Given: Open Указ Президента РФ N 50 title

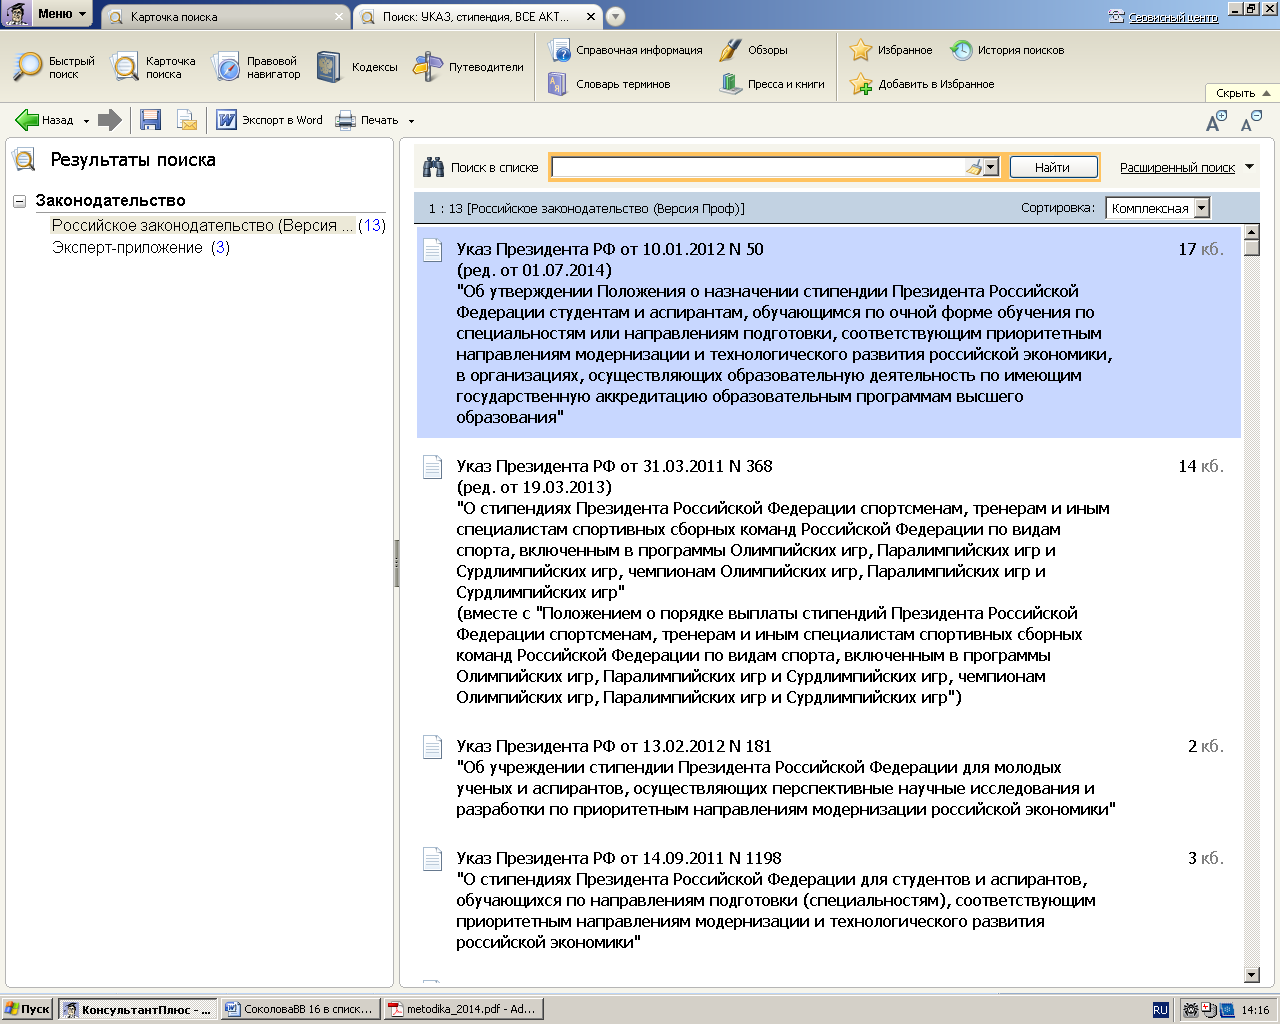Looking at the screenshot, I should [610, 250].
